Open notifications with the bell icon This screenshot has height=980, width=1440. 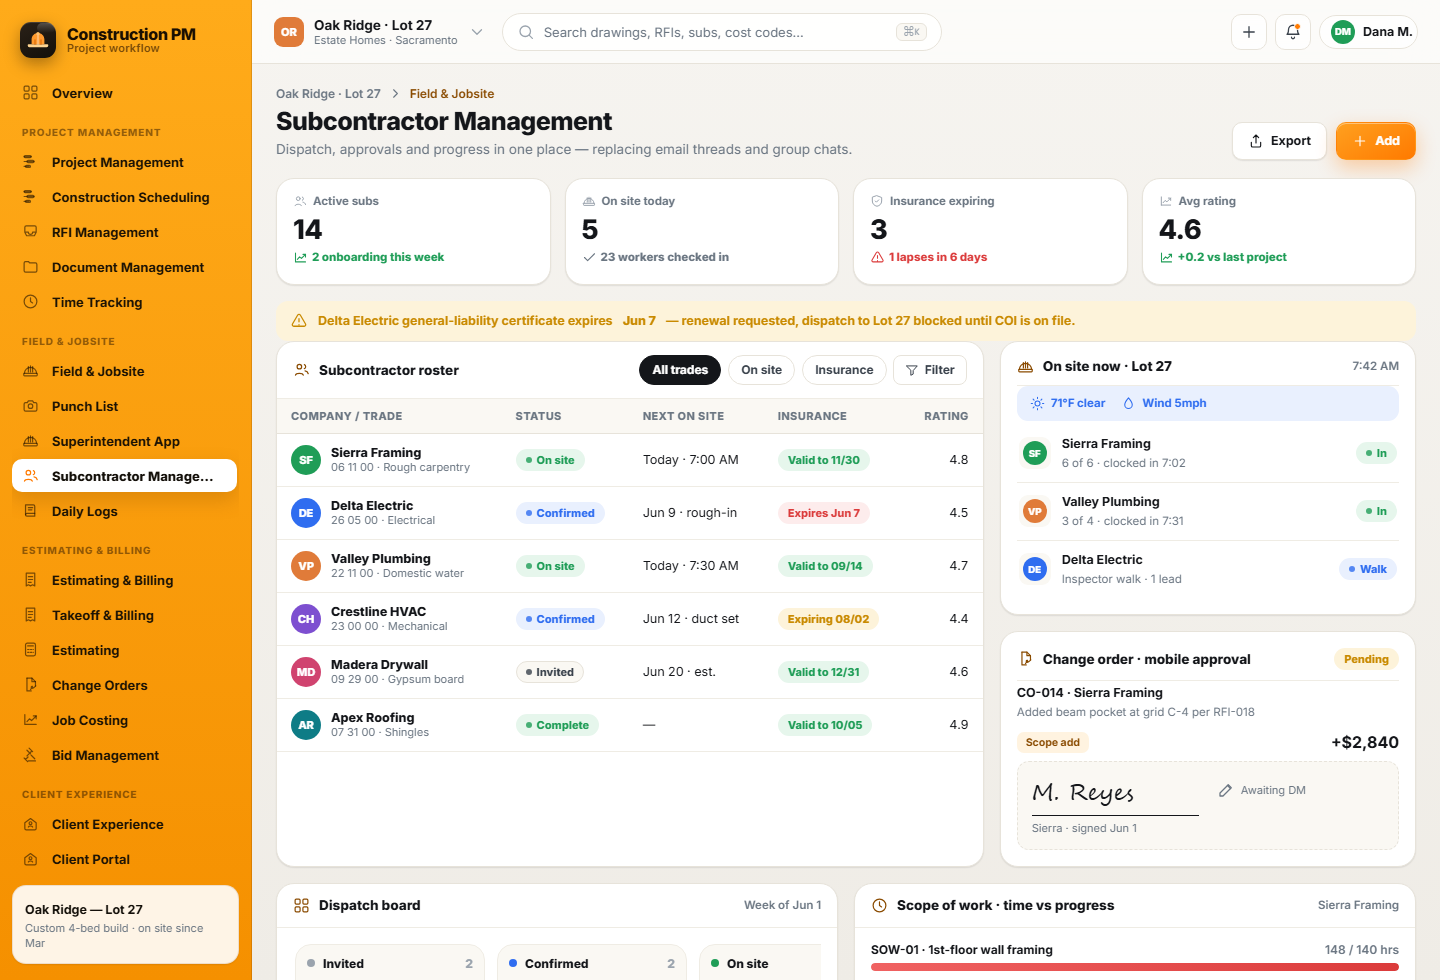click(x=1293, y=32)
